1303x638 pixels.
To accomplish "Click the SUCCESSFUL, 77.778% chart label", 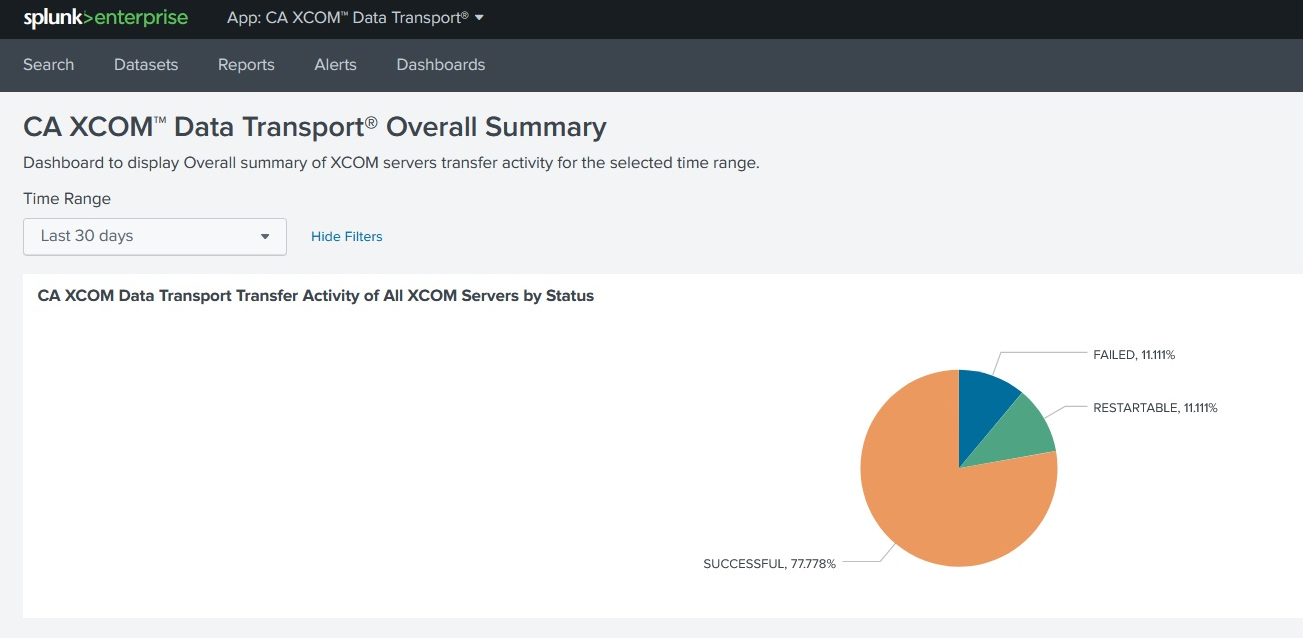I will tap(769, 564).
